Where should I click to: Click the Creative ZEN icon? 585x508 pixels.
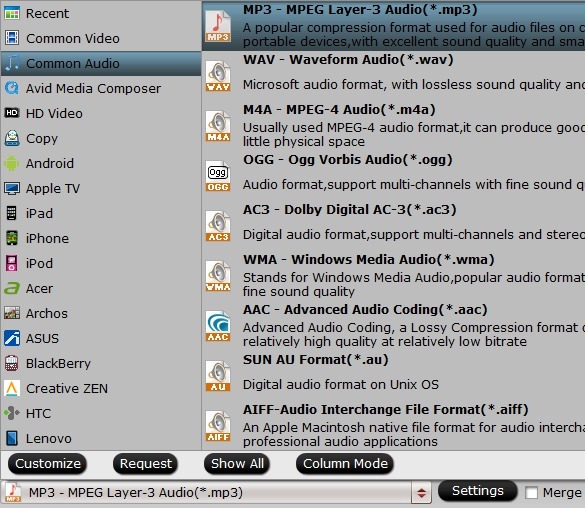12,388
